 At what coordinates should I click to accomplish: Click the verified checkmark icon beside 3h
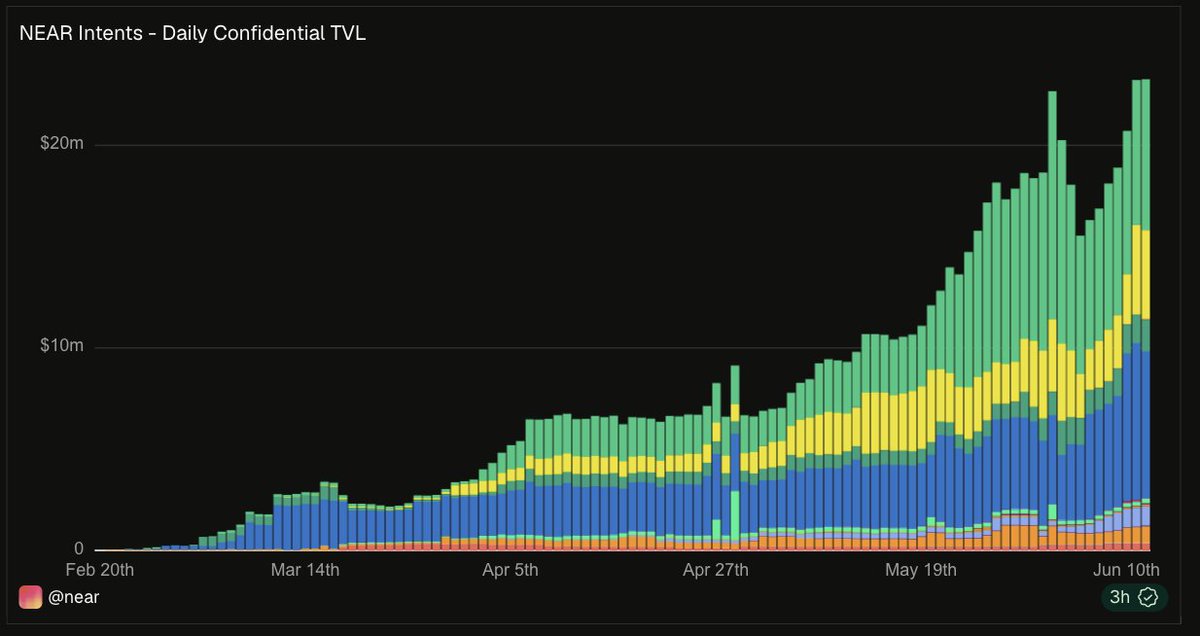1148,597
